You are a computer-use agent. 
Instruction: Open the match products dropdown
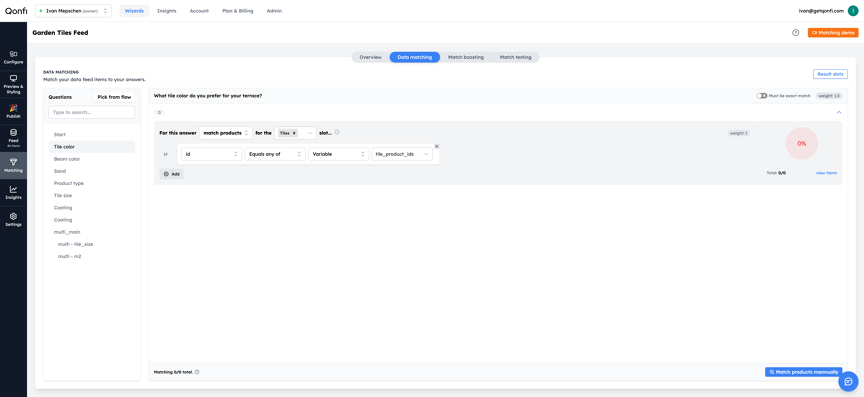pyautogui.click(x=226, y=133)
